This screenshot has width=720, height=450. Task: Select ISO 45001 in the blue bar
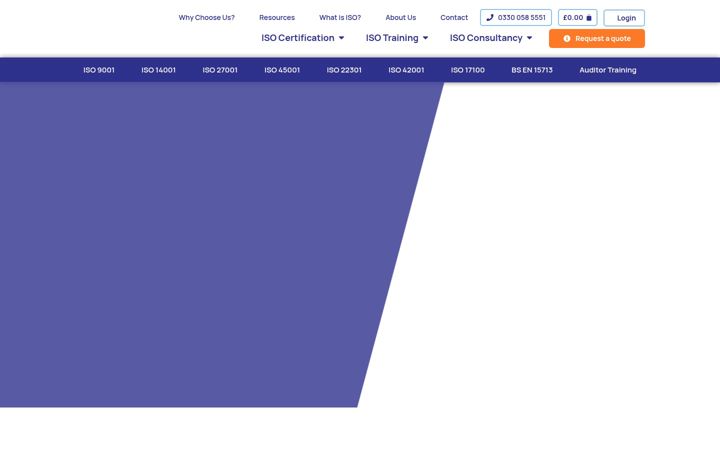(x=282, y=70)
